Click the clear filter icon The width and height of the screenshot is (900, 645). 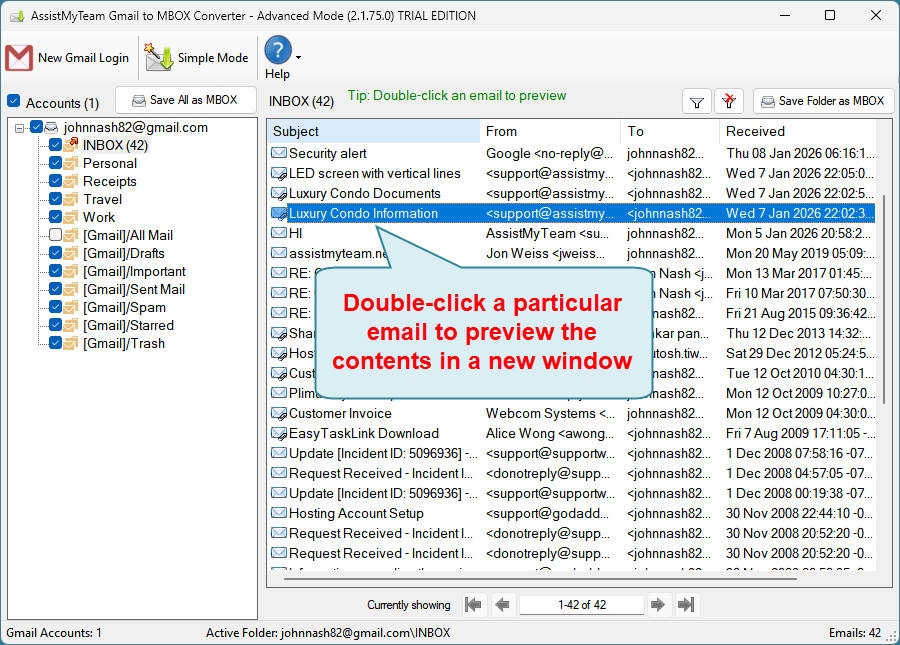click(x=730, y=101)
